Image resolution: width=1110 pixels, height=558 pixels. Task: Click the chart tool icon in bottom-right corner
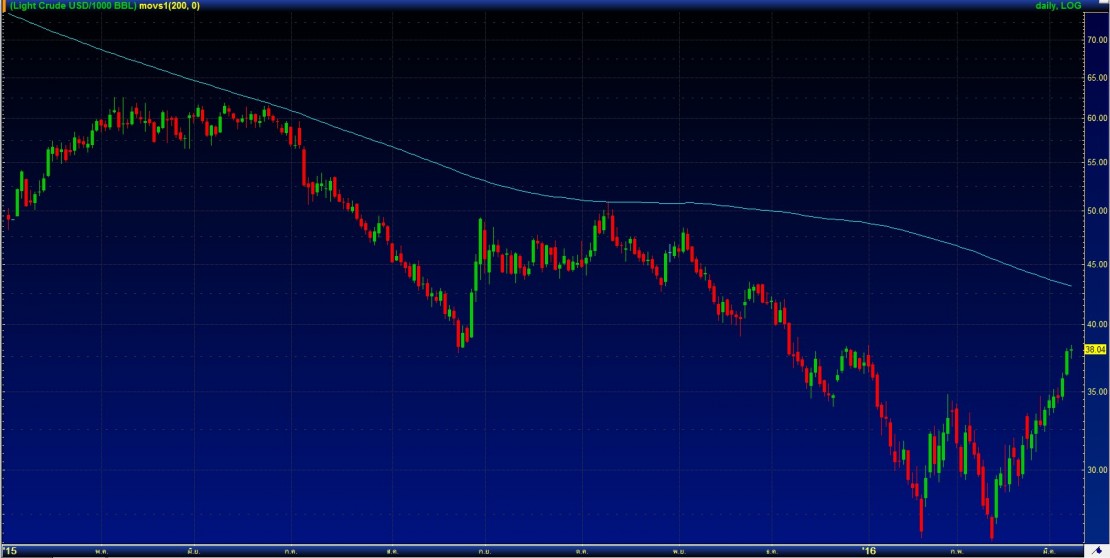click(x=1097, y=549)
